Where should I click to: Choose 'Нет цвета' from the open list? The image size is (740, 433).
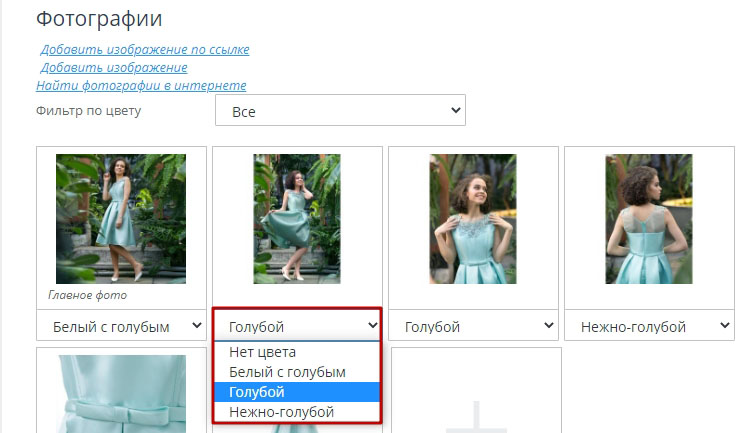262,352
